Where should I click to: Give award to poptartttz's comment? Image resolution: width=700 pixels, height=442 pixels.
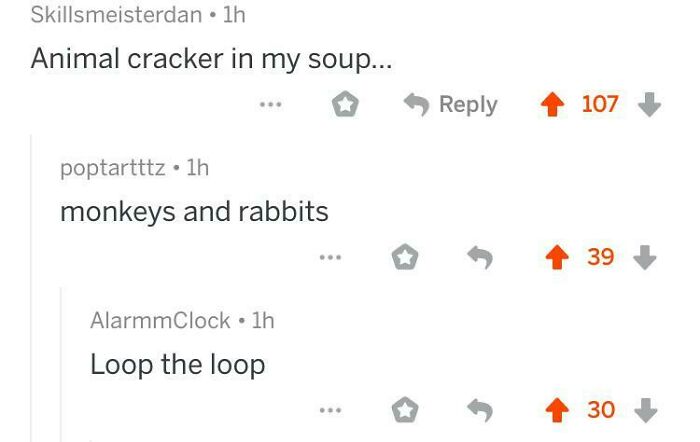click(405, 257)
